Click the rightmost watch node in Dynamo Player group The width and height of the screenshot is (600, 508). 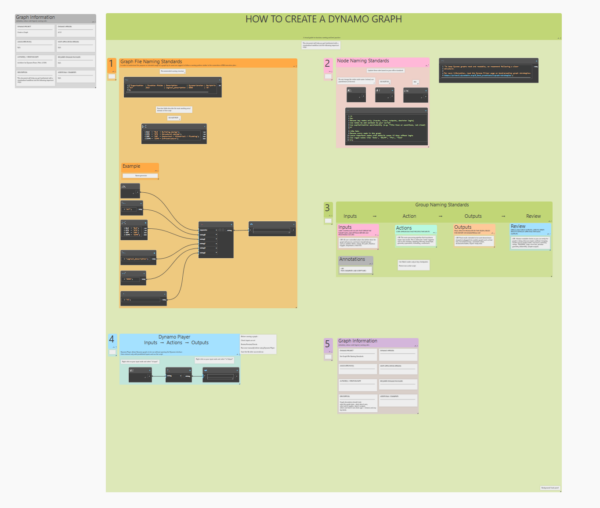(x=221, y=375)
